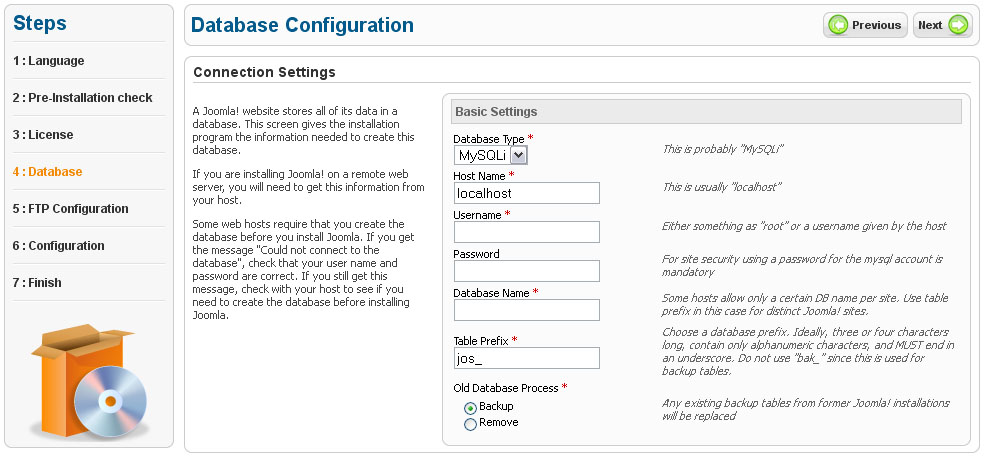Image resolution: width=985 pixels, height=457 pixels.
Task: Click the green Previous arrow icon
Action: tap(838, 25)
